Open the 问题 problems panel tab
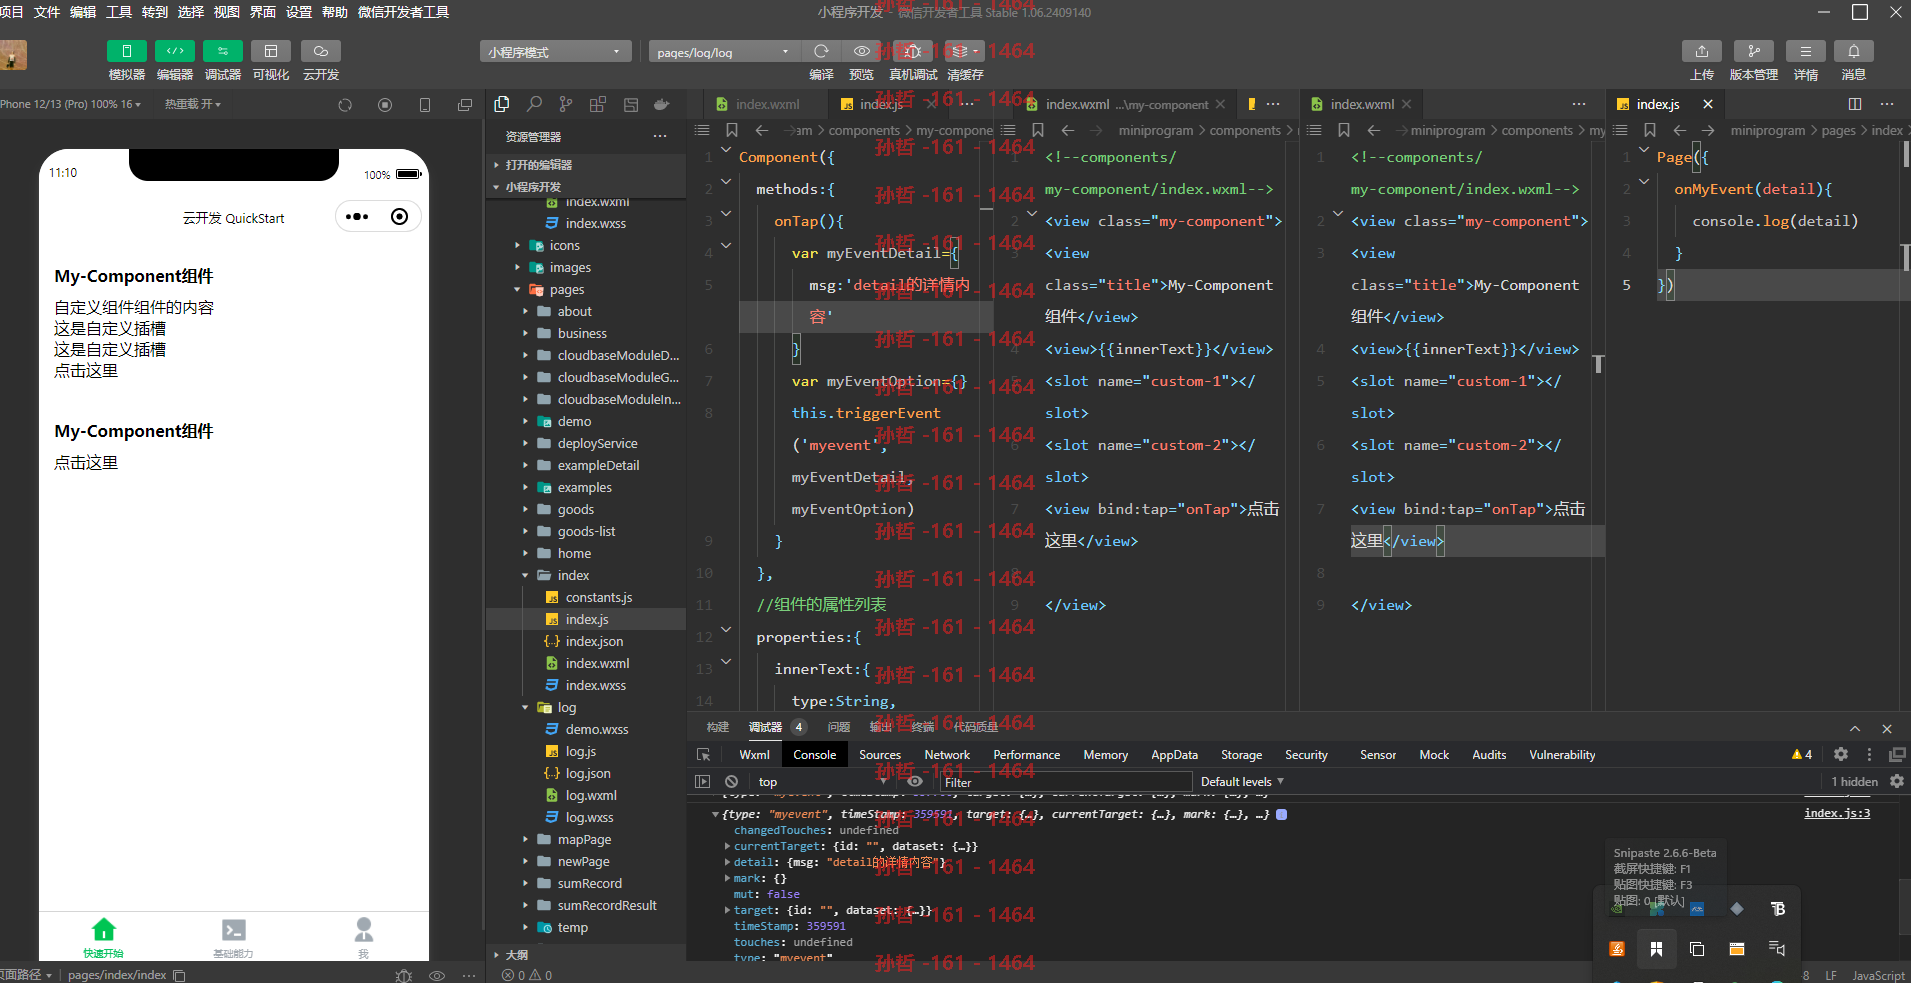Viewport: 1911px width, 983px height. 839,727
